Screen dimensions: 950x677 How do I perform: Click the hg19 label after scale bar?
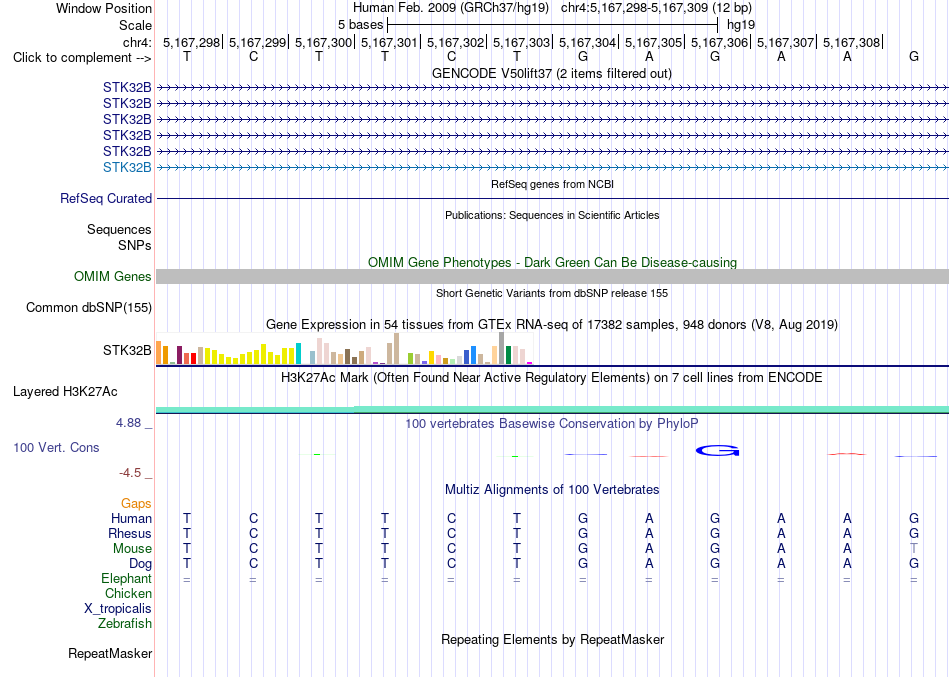point(741,25)
